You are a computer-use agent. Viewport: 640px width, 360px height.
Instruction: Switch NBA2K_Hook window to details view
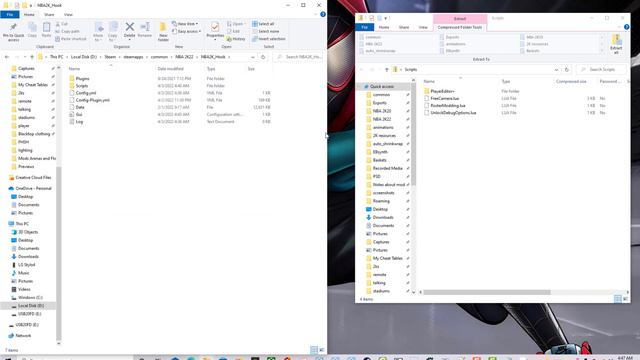point(314,350)
